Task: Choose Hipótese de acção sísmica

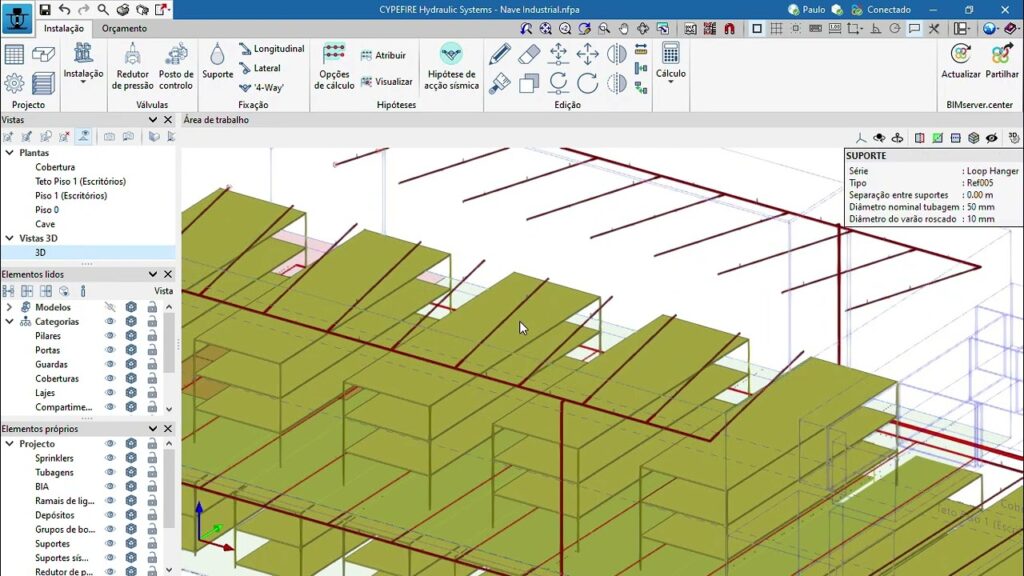Action: 451,66
